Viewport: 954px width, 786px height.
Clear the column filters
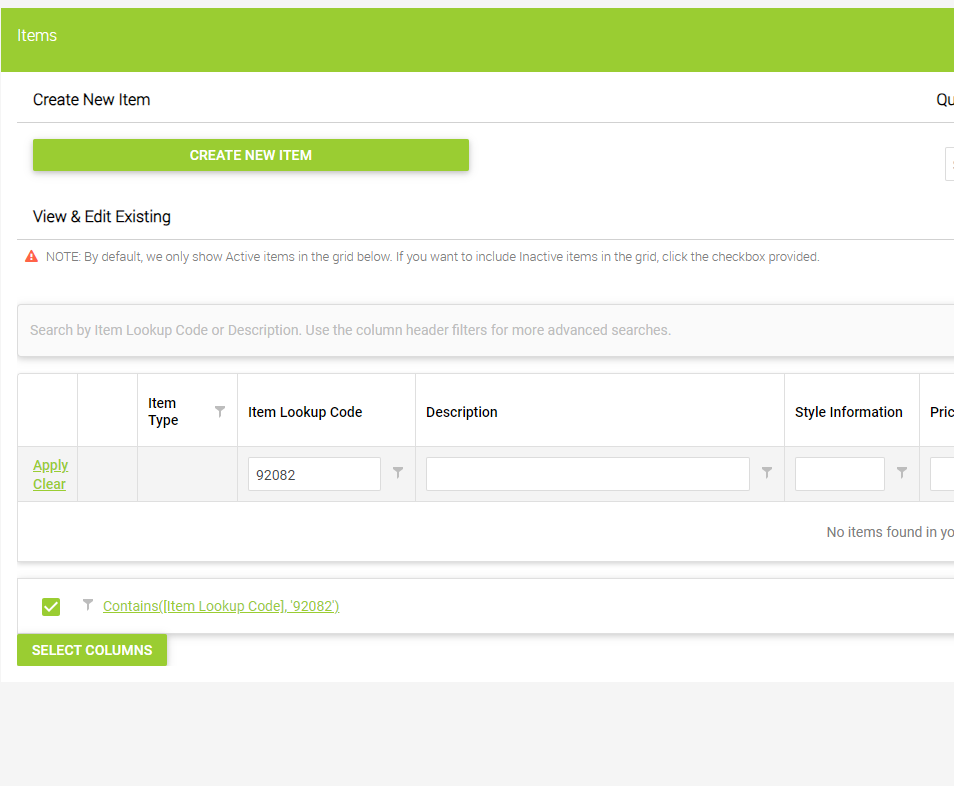click(x=49, y=484)
